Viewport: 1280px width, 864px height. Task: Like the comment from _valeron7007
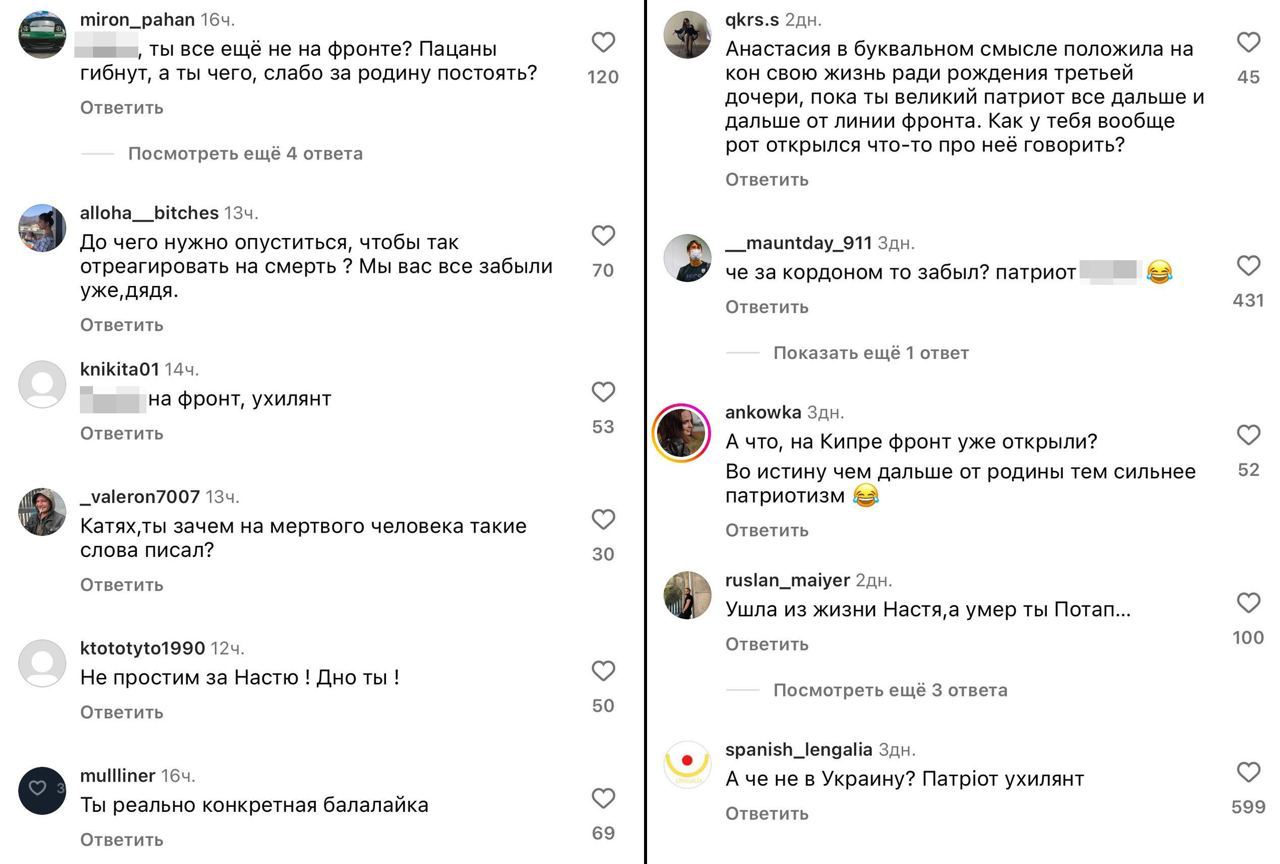tap(603, 519)
